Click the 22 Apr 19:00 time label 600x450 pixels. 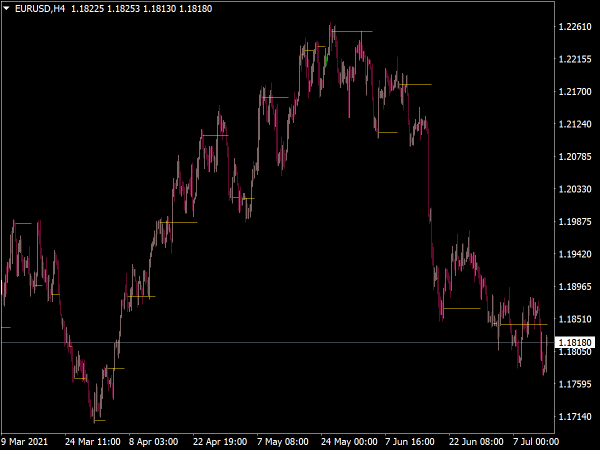[220, 442]
